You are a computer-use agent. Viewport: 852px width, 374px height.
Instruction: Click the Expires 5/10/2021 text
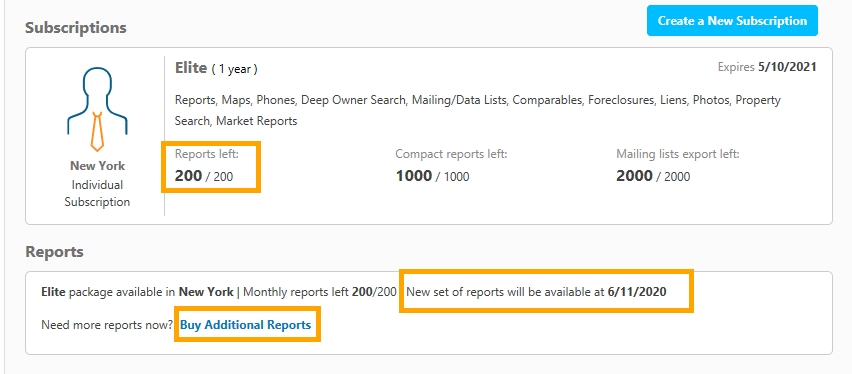point(767,67)
